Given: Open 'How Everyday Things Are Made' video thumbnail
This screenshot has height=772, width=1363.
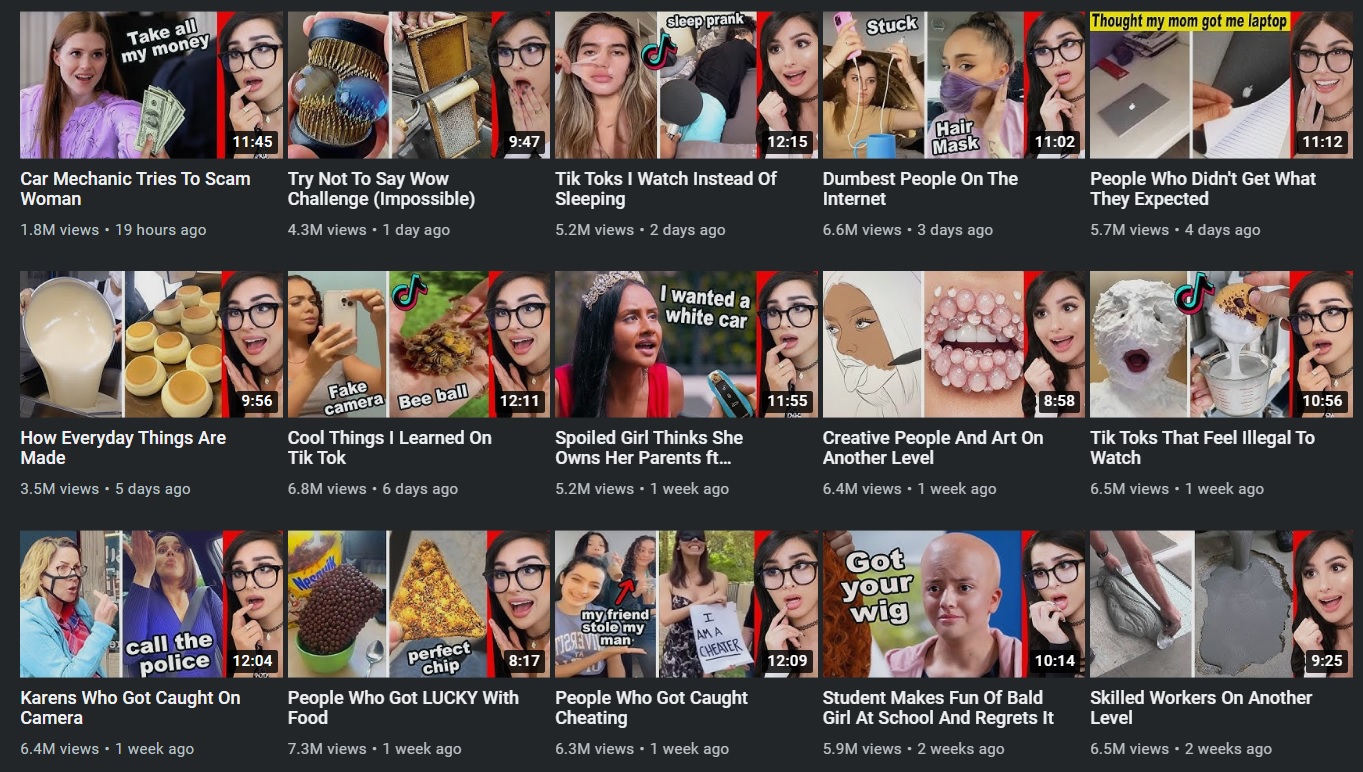Looking at the screenshot, I should coord(152,344).
